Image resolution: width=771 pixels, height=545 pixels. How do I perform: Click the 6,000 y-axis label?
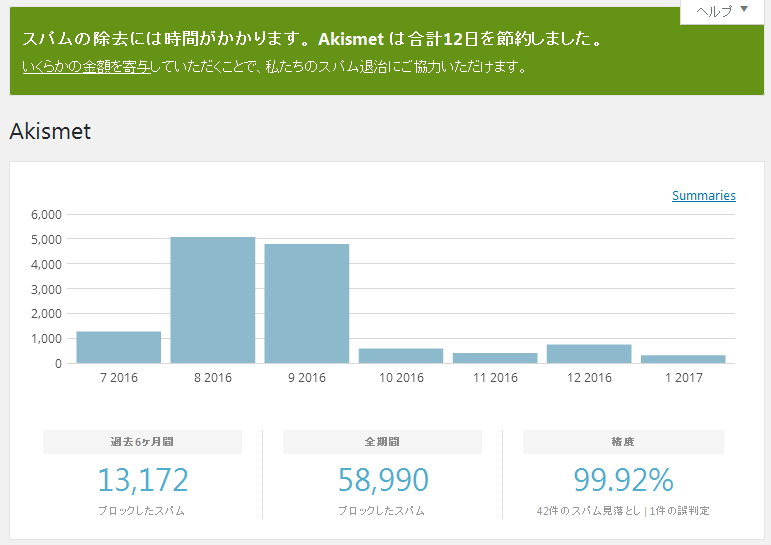point(46,214)
